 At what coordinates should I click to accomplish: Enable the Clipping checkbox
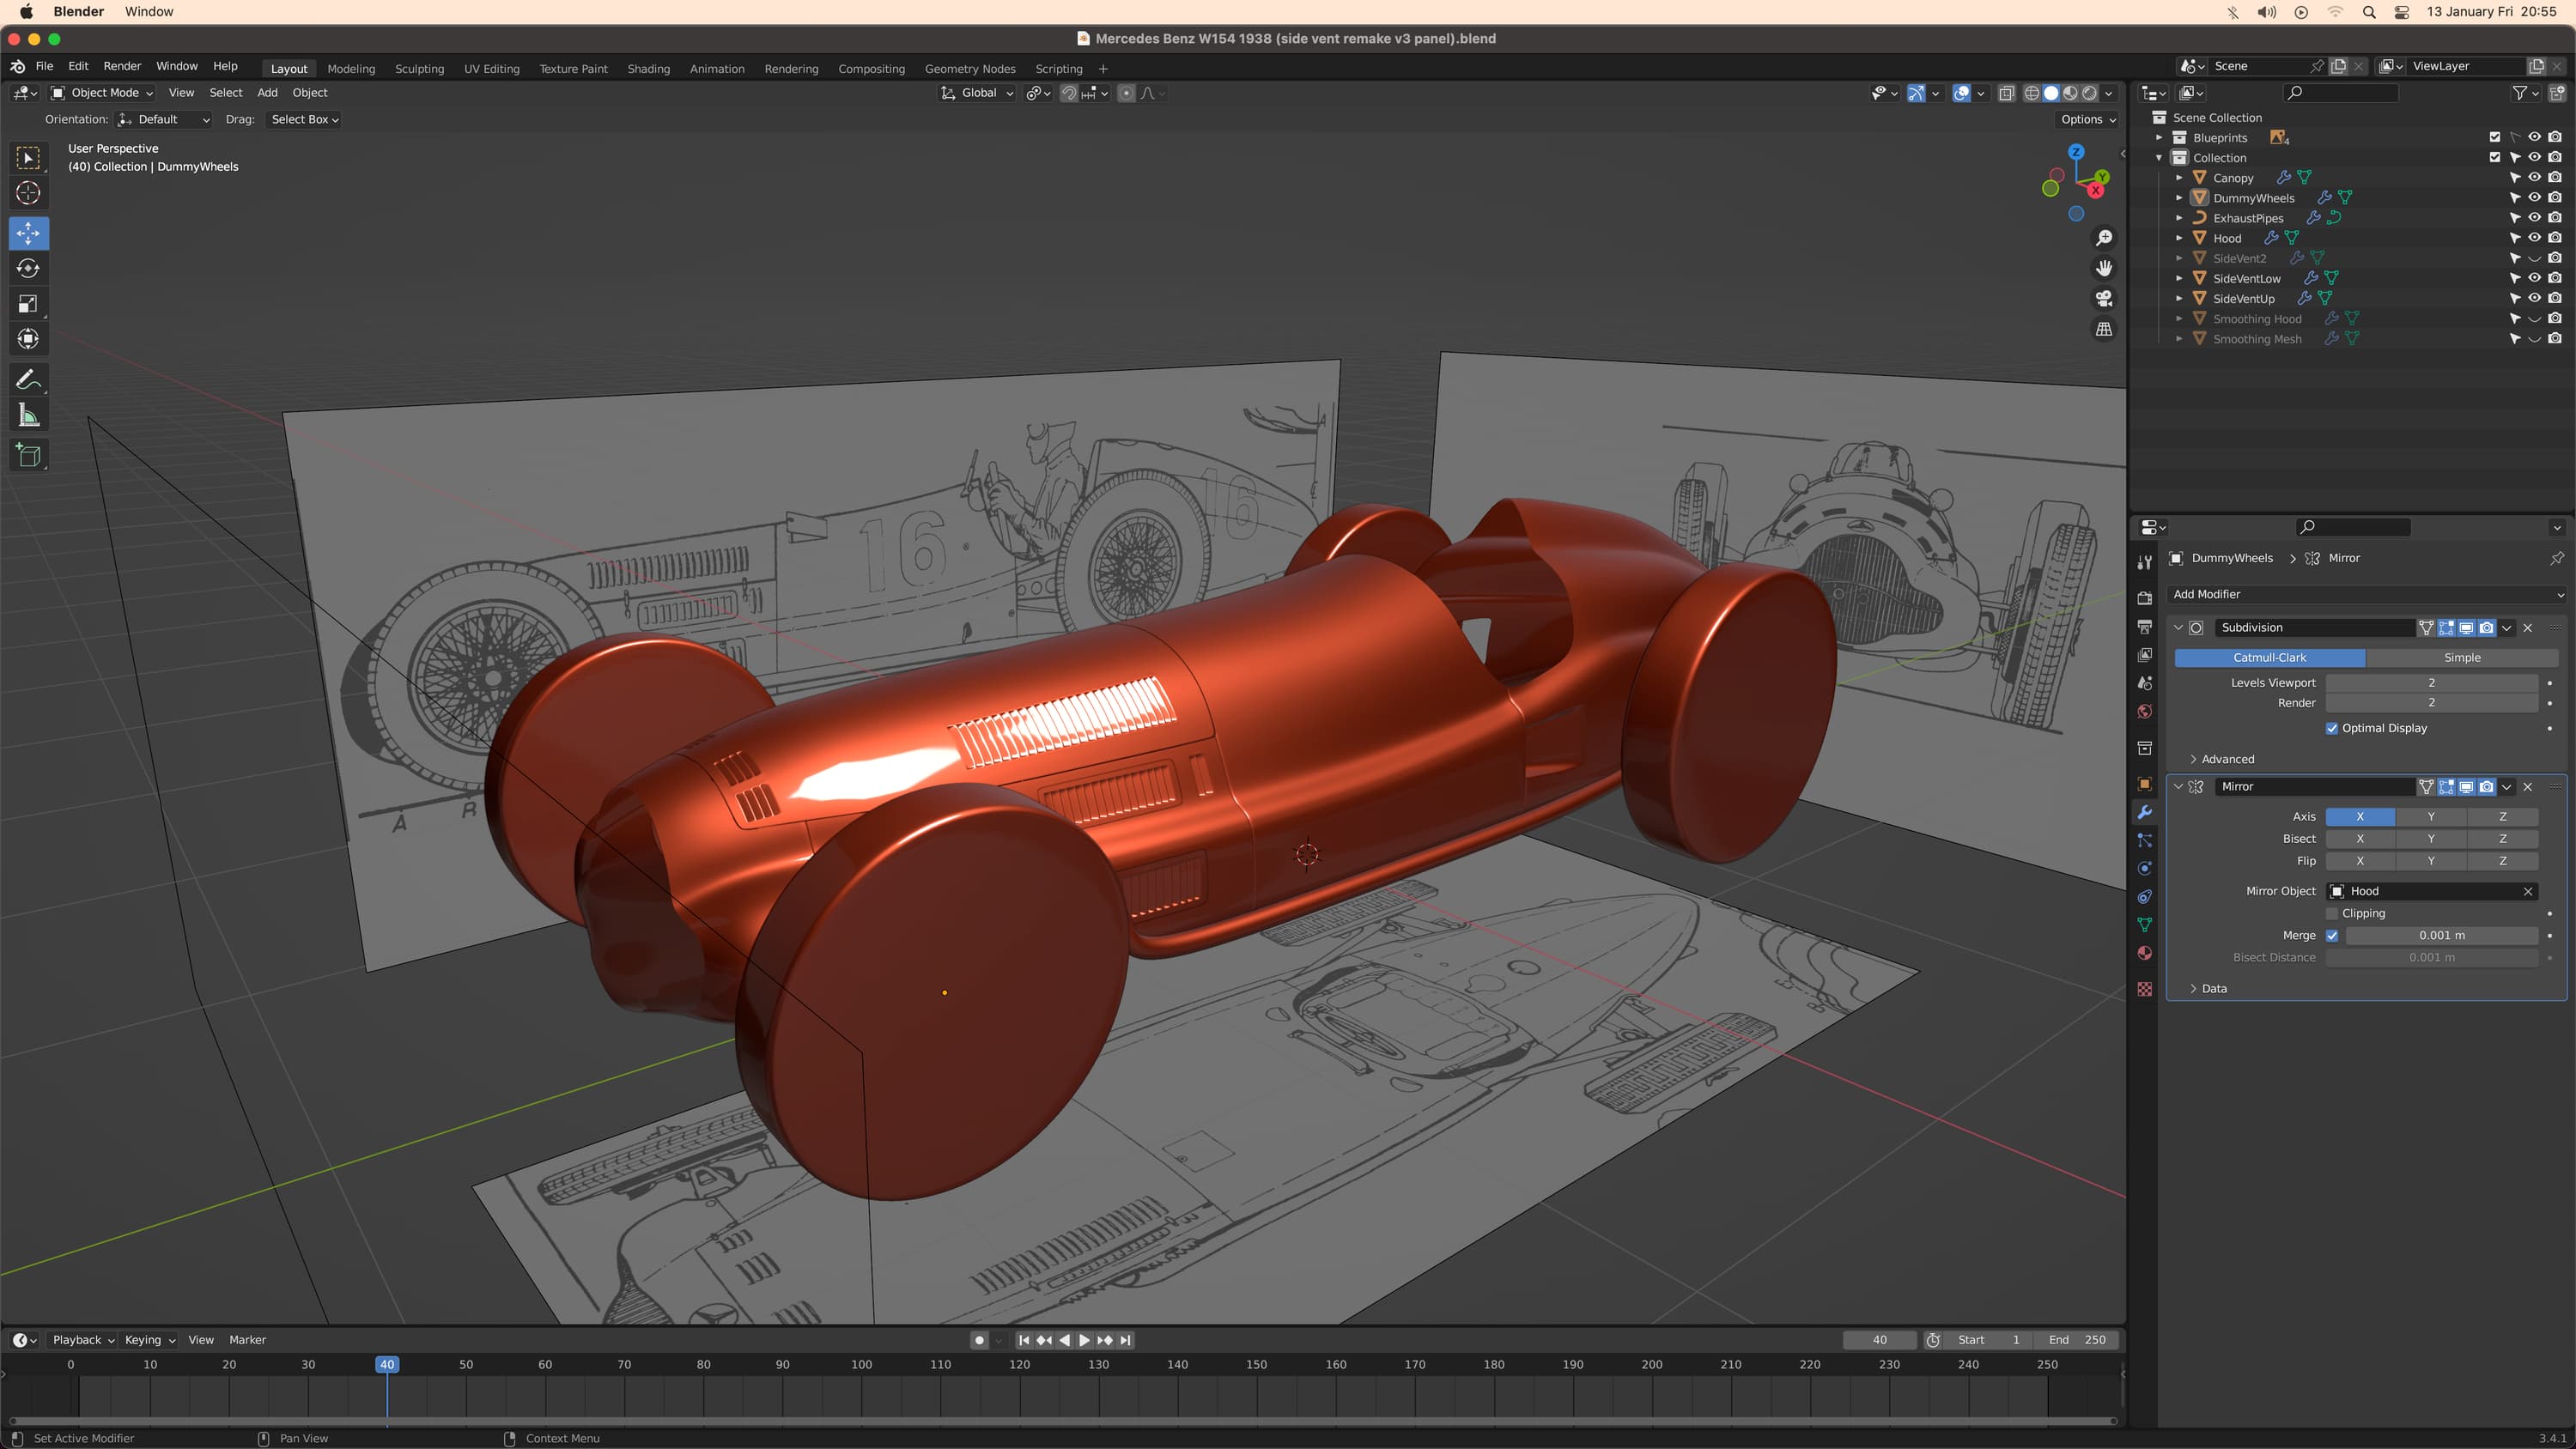2332,913
